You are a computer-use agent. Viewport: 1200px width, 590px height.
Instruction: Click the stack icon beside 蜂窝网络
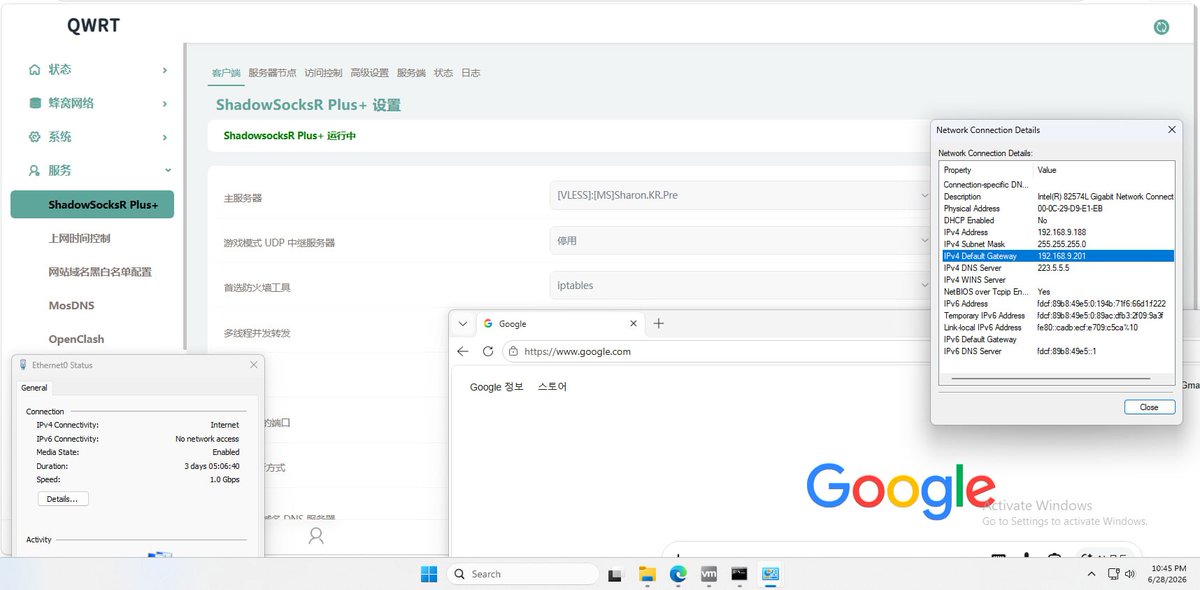[35, 103]
